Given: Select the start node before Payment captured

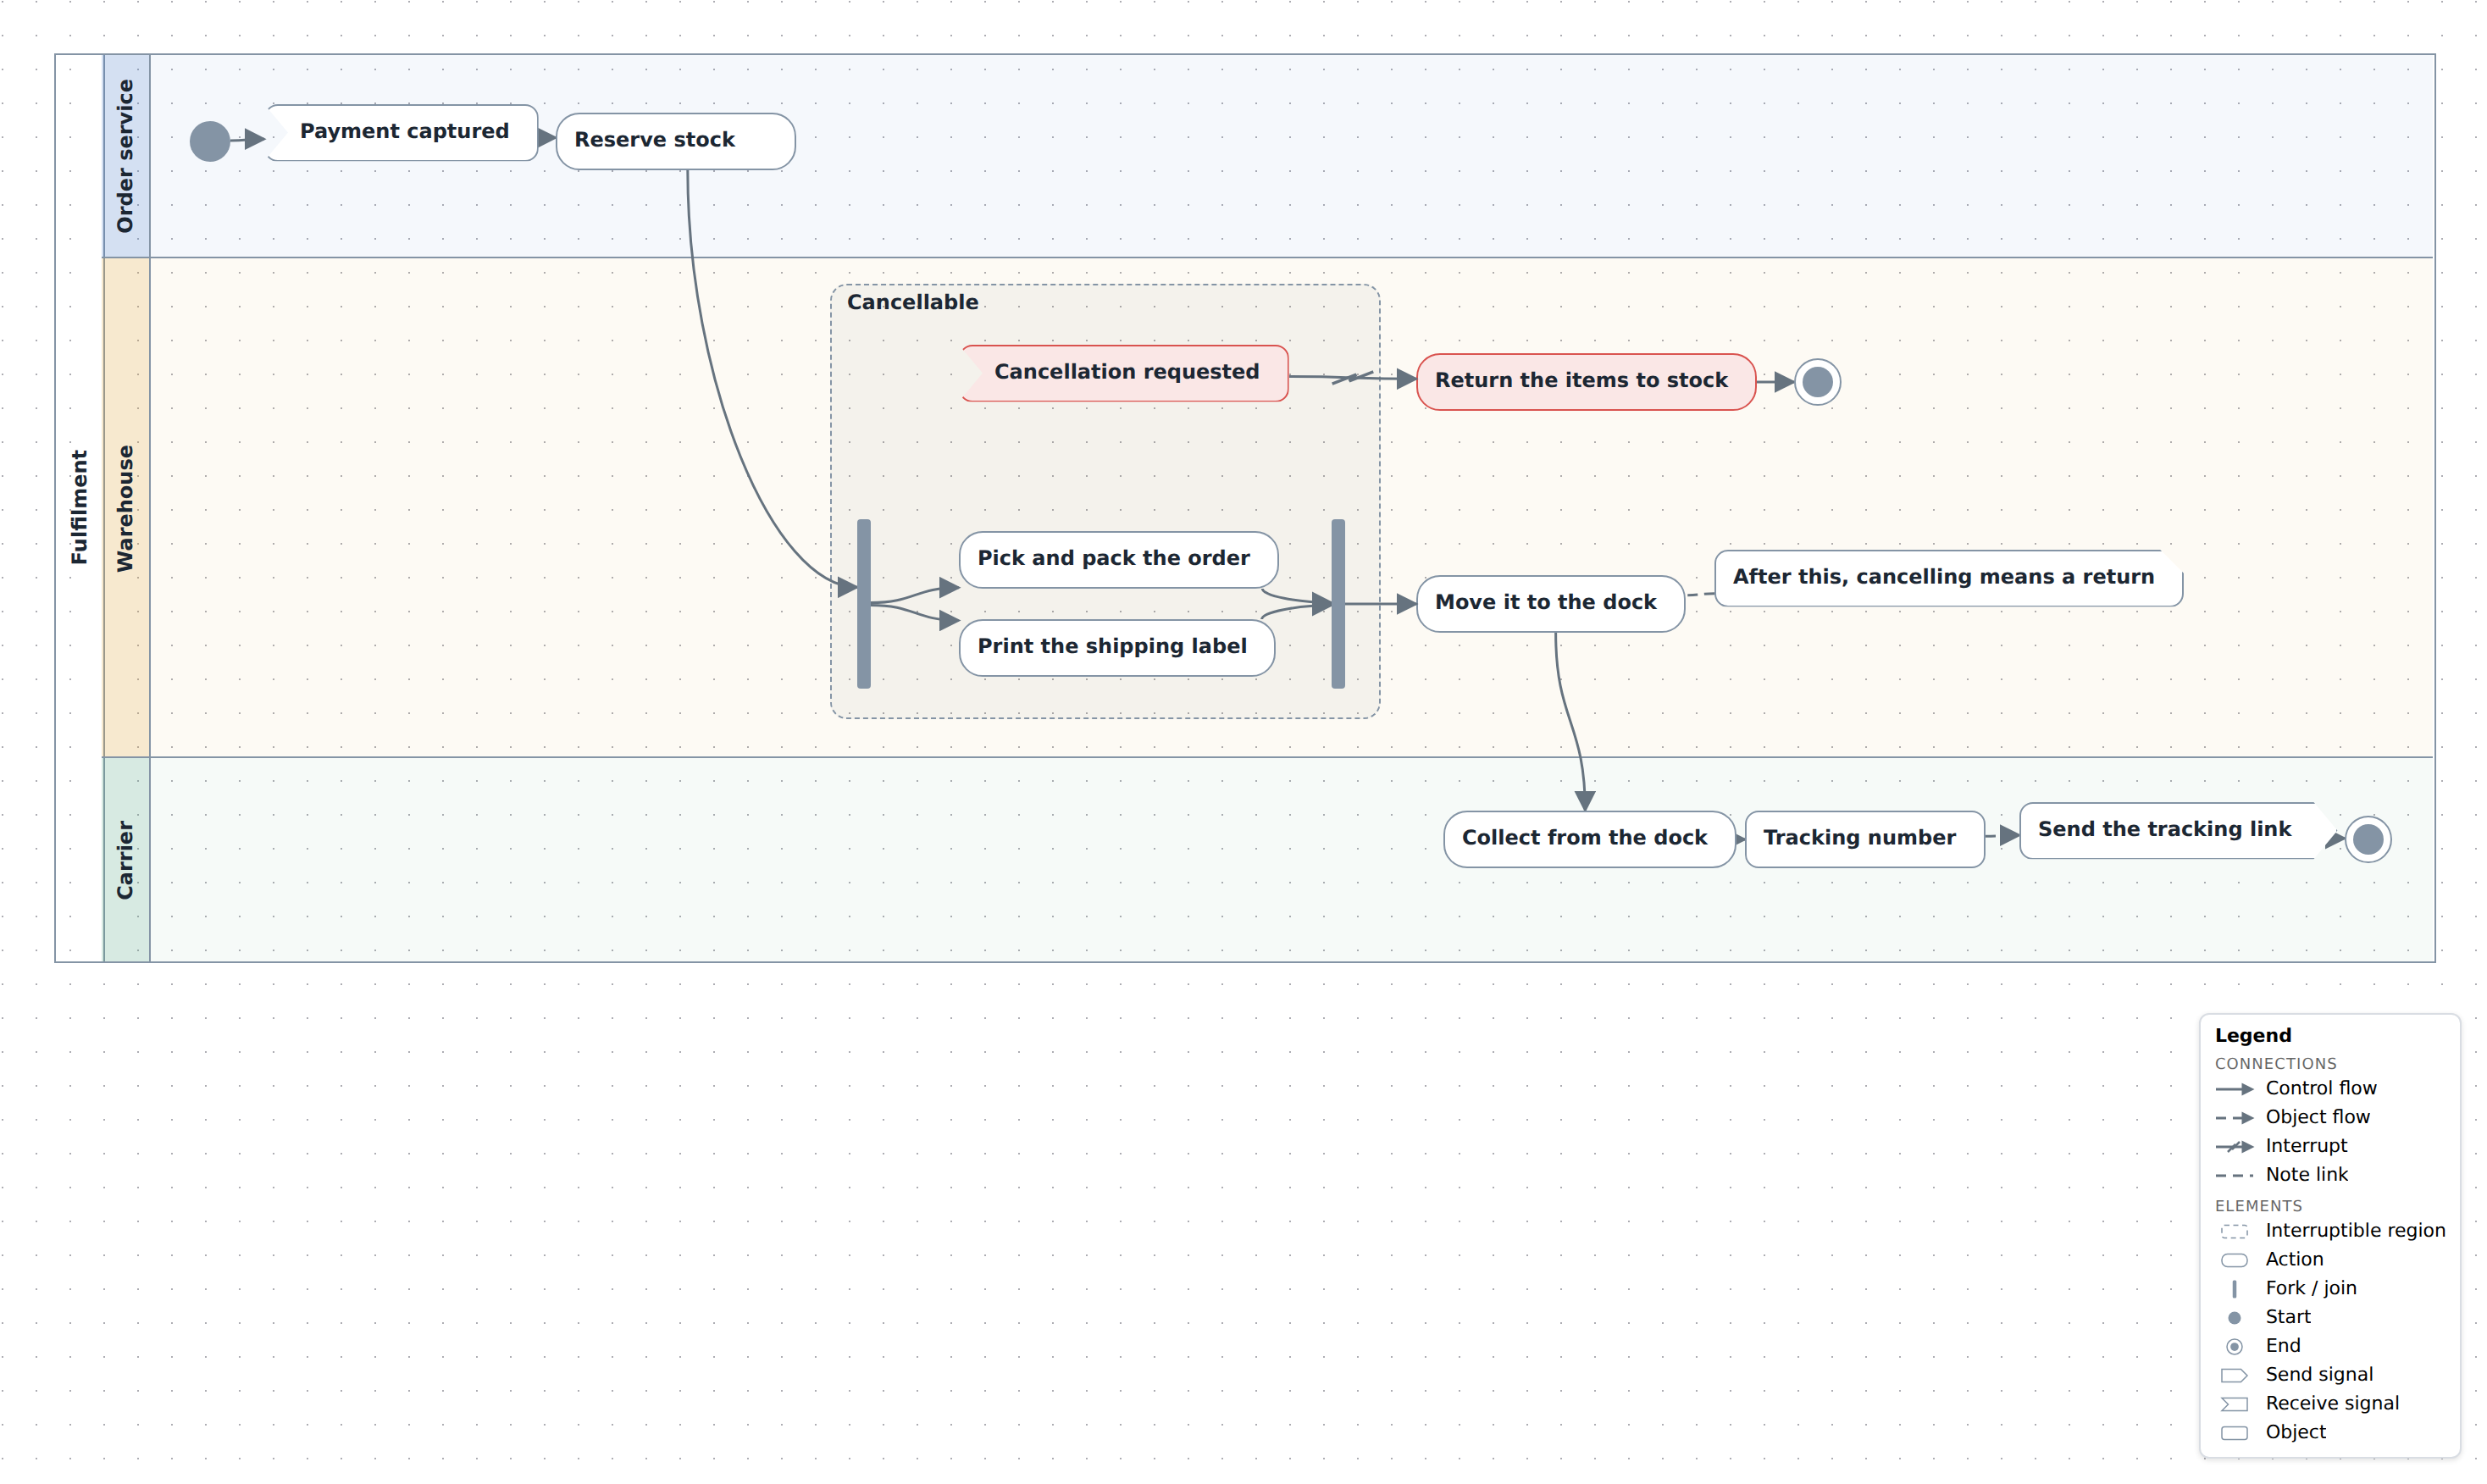Looking at the screenshot, I should (210, 141).
